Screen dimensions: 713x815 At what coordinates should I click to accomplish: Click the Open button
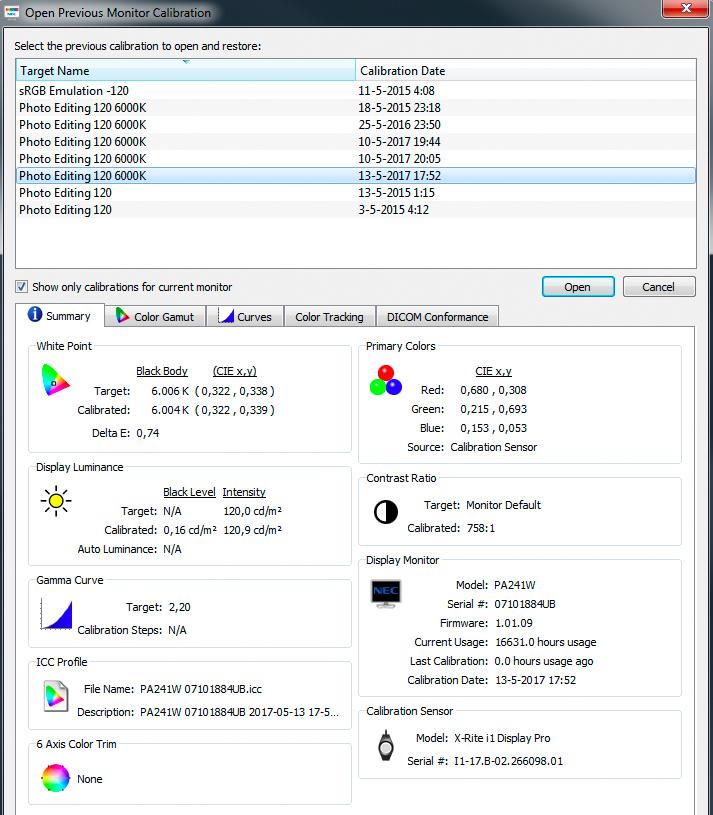(x=578, y=287)
